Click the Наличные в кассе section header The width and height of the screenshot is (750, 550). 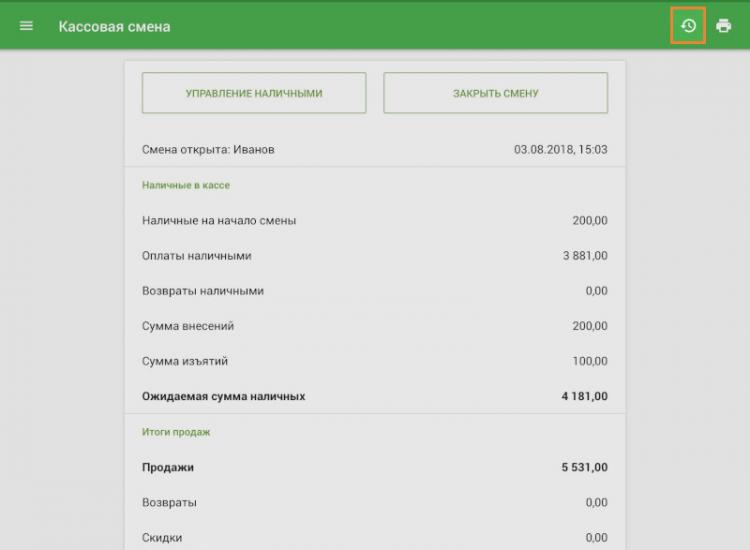tap(187, 185)
